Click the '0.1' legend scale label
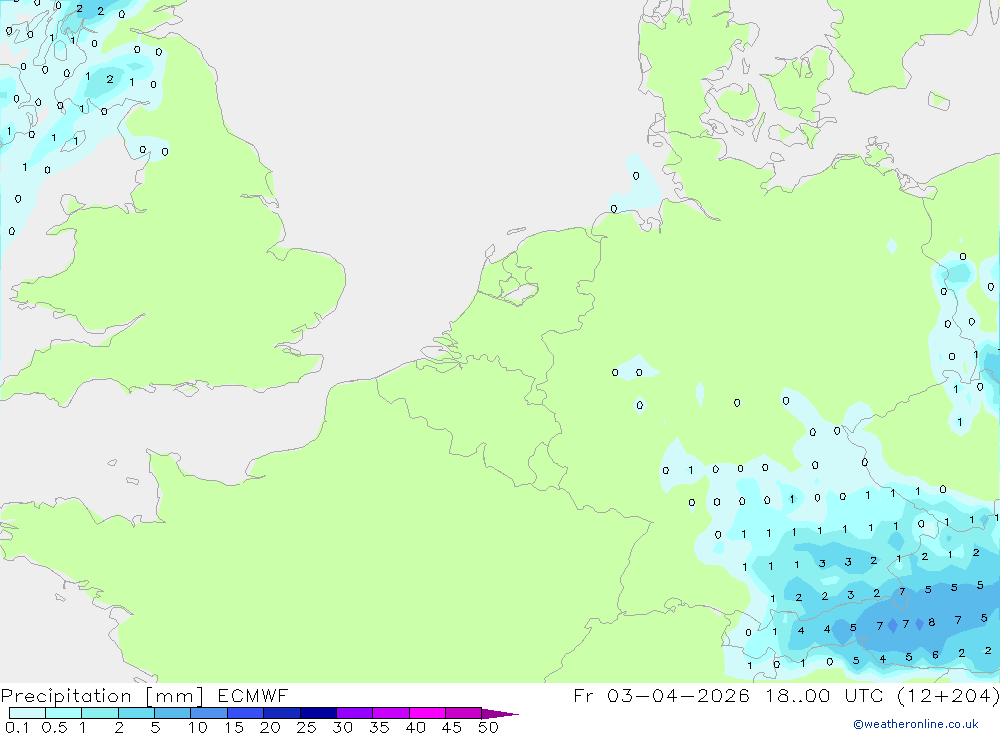Image resolution: width=1000 pixels, height=733 pixels. point(17,727)
